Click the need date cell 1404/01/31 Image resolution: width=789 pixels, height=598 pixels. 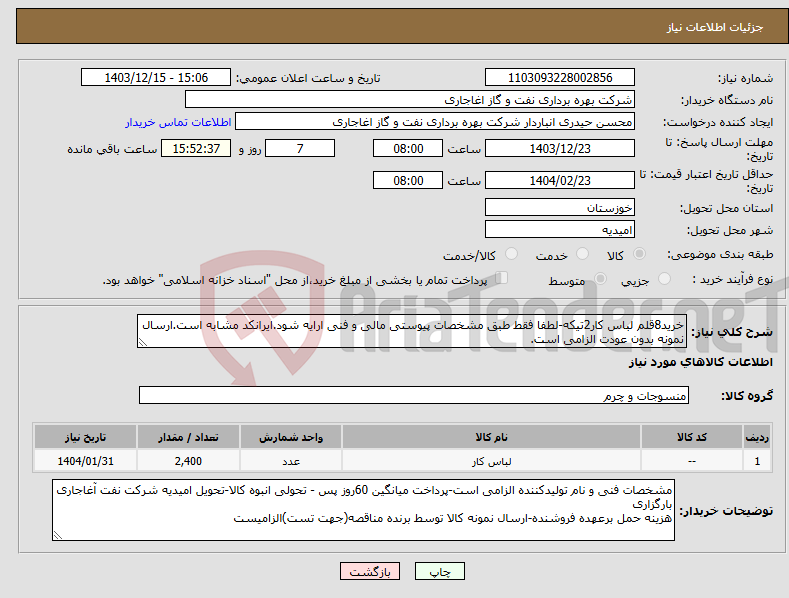tap(86, 461)
